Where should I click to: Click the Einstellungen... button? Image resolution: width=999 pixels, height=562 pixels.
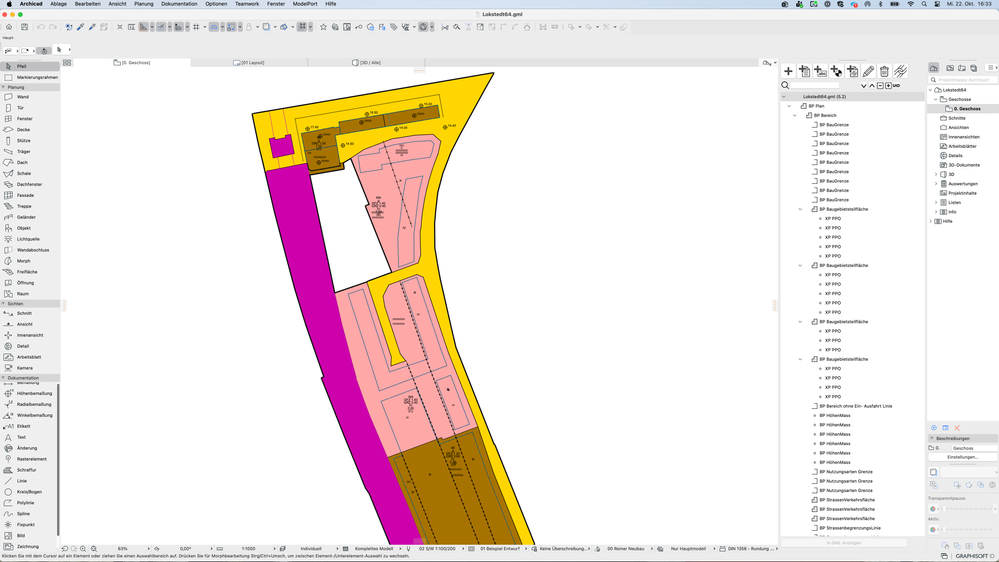click(x=963, y=457)
